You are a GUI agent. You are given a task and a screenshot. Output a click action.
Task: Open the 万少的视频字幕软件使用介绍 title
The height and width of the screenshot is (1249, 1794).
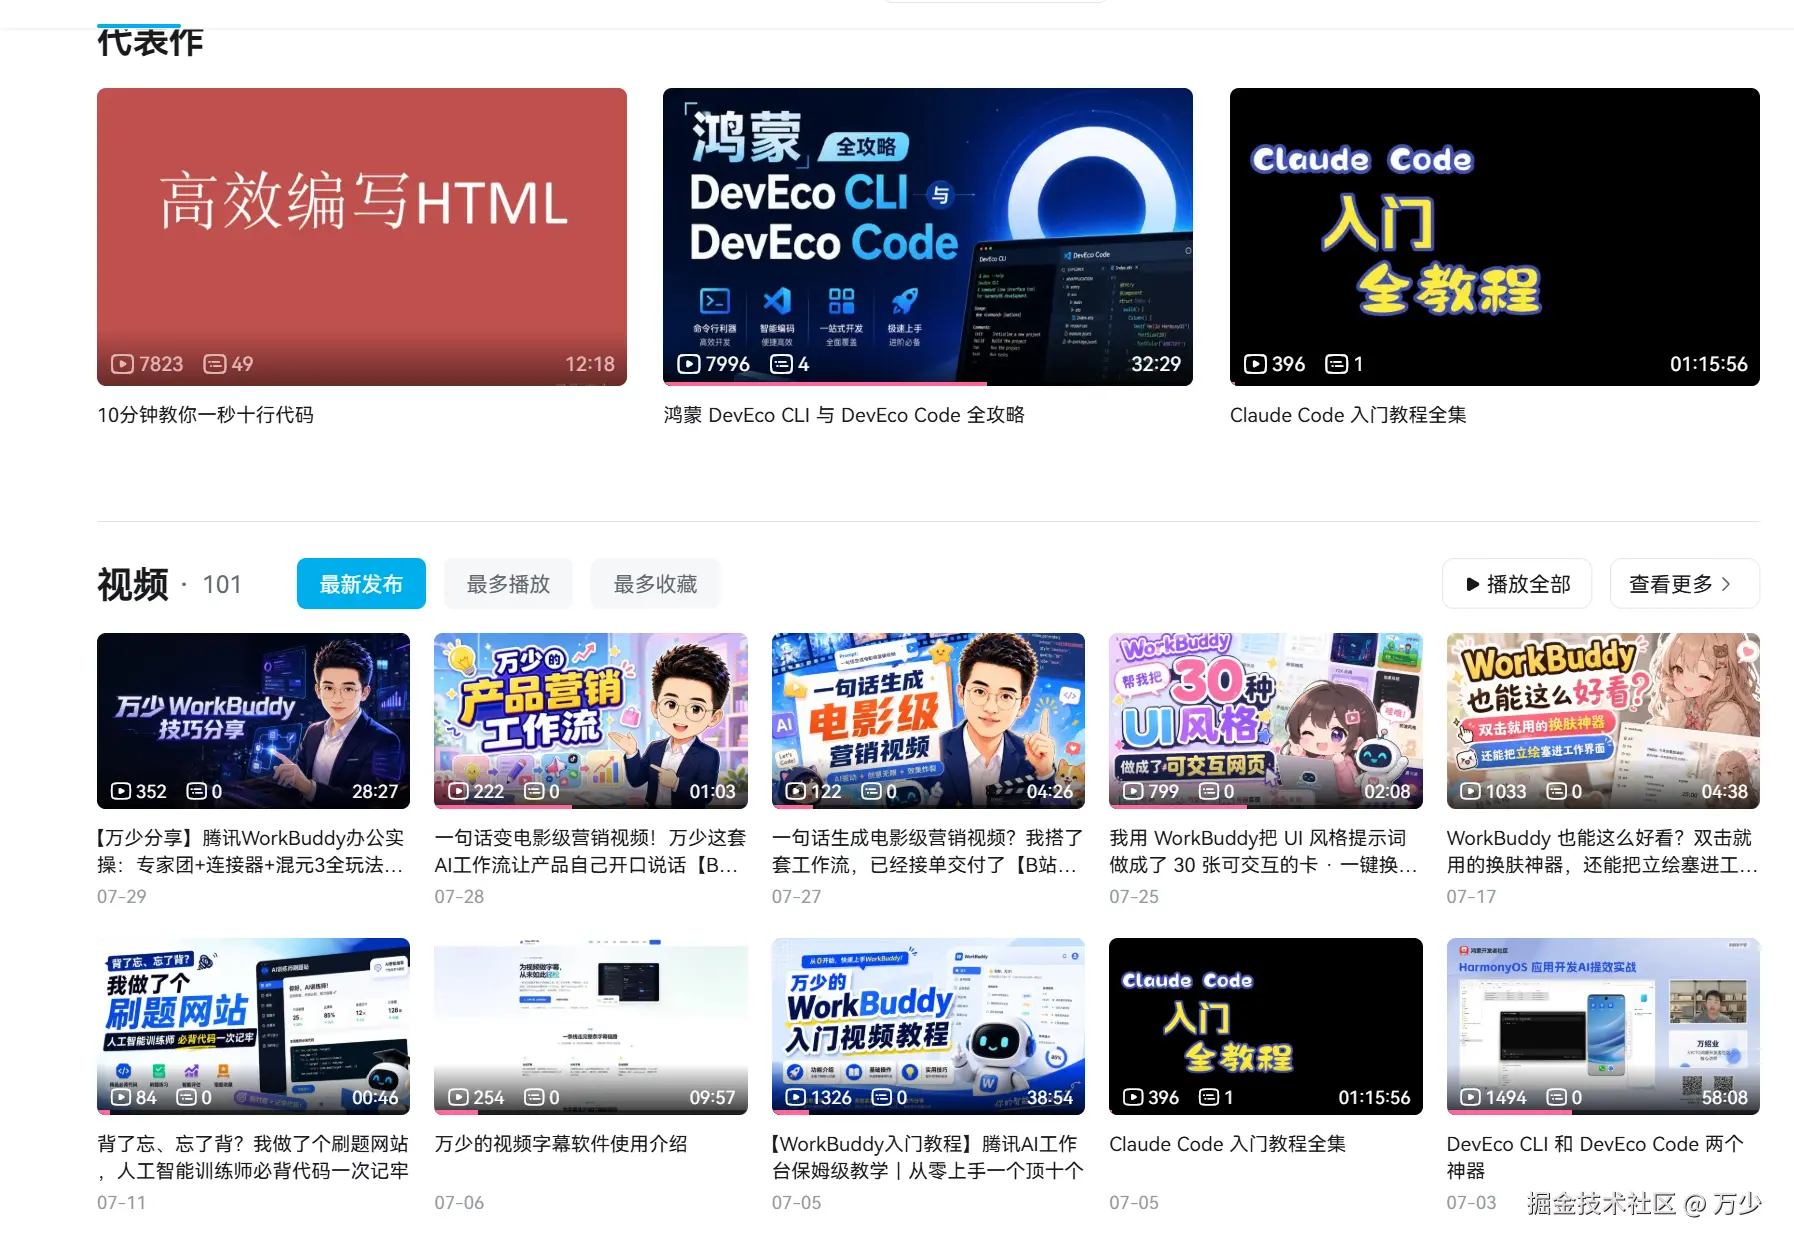tap(561, 1144)
